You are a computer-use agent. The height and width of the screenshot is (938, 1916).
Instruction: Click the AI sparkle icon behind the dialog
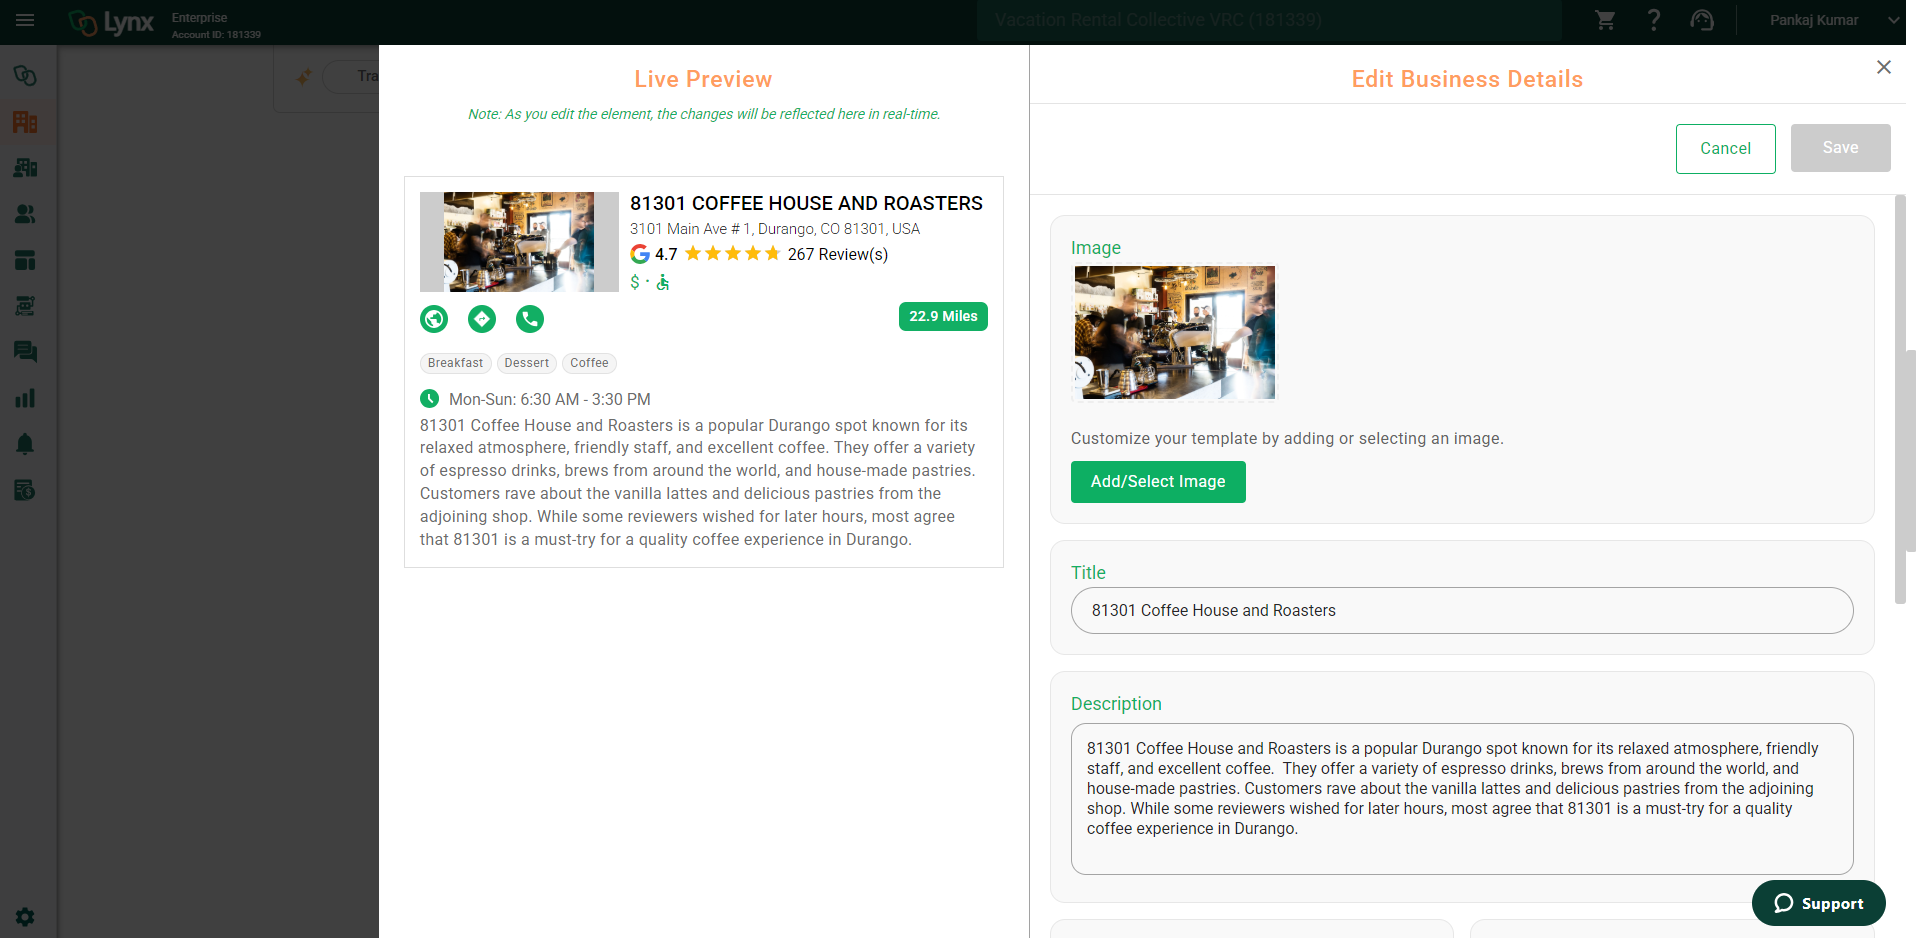[304, 76]
